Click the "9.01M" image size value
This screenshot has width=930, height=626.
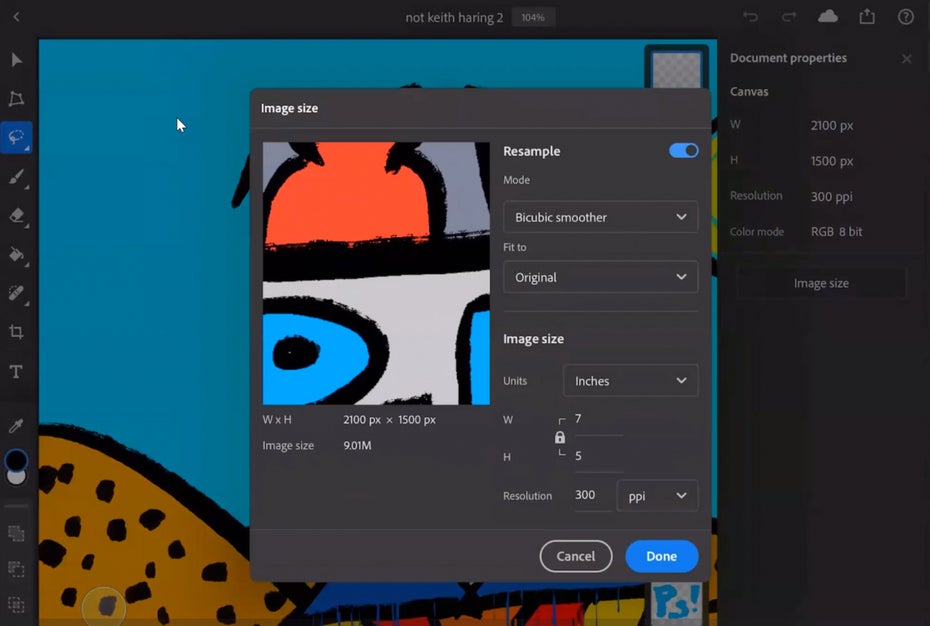[357, 446]
